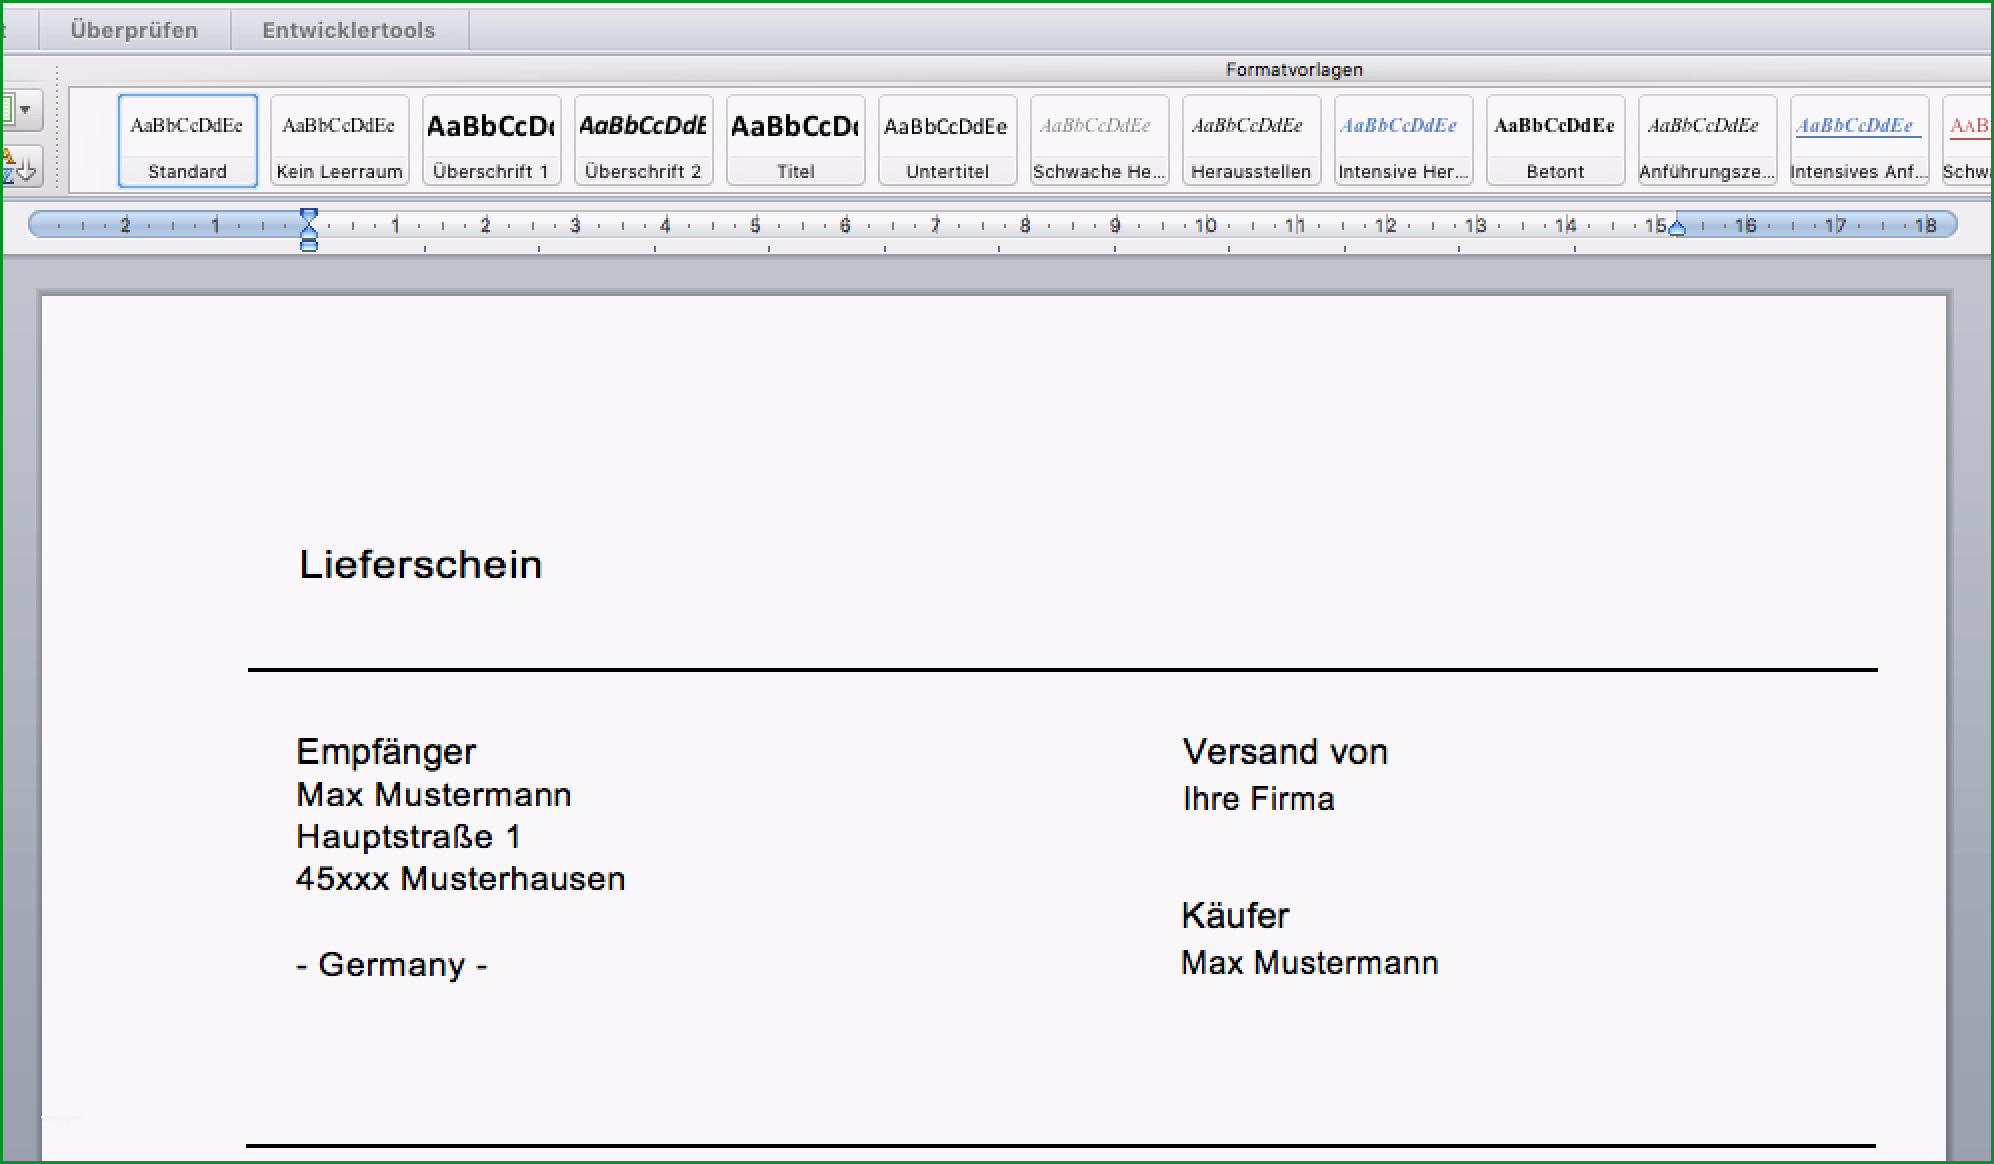Switch to Entwicklertools ribbon tab

coord(351,28)
